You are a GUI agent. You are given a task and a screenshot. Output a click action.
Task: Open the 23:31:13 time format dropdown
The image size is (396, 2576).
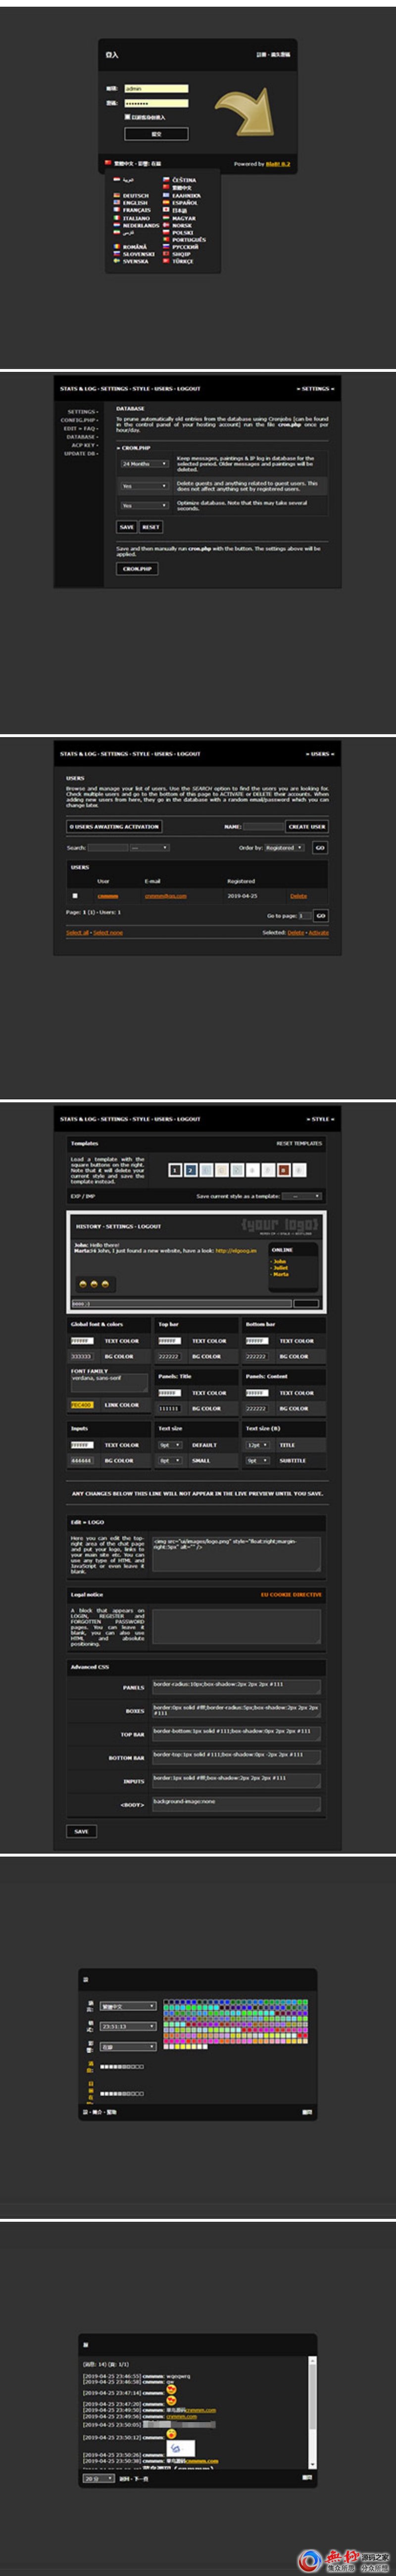tap(128, 2026)
